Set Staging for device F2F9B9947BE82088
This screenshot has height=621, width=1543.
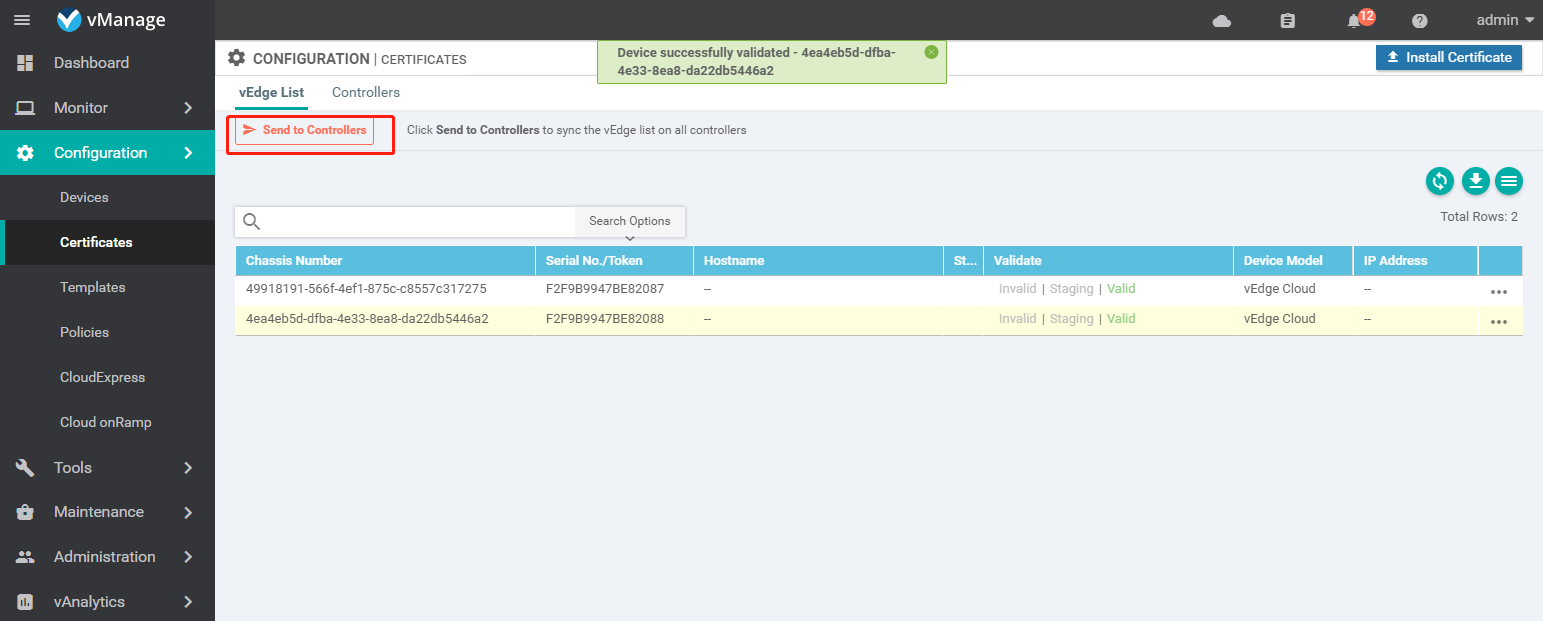[1071, 319]
